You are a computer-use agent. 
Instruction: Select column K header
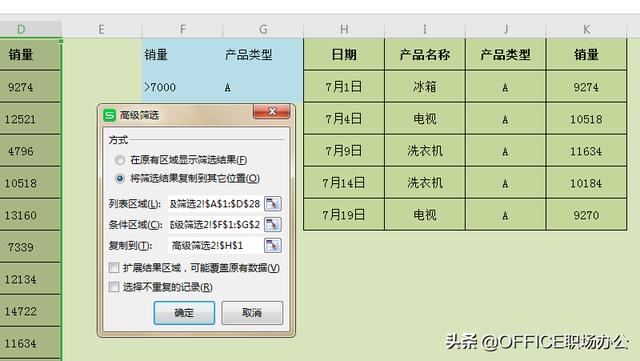tap(587, 29)
